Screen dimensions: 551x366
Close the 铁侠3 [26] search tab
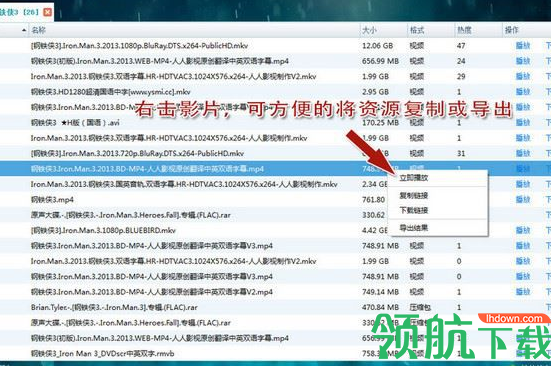[x=47, y=12]
